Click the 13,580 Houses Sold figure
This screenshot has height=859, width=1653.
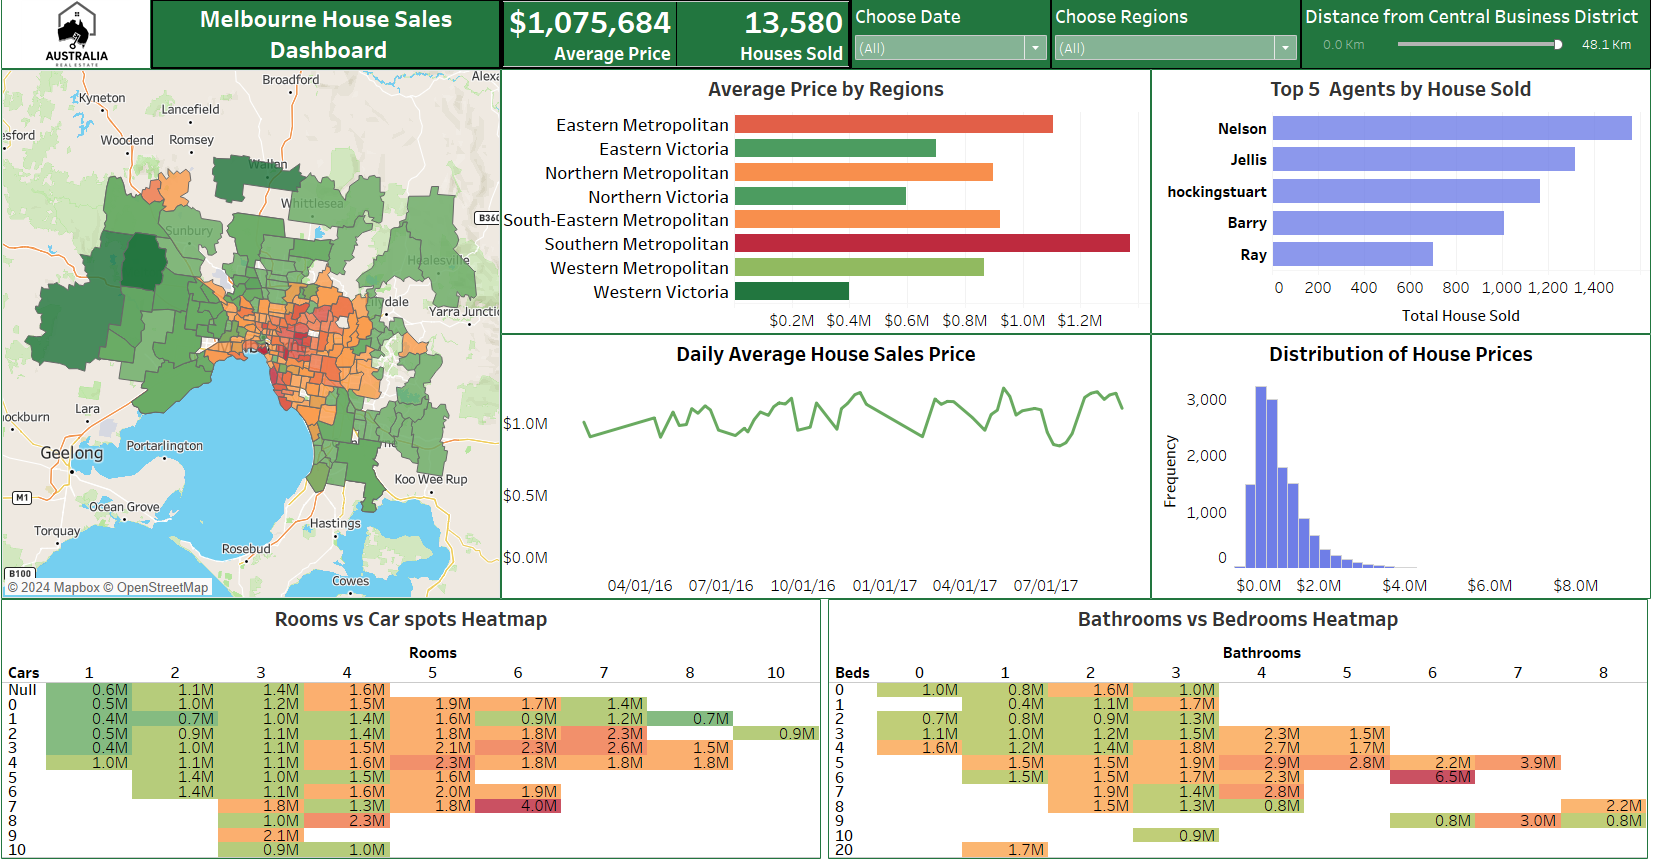click(x=792, y=23)
